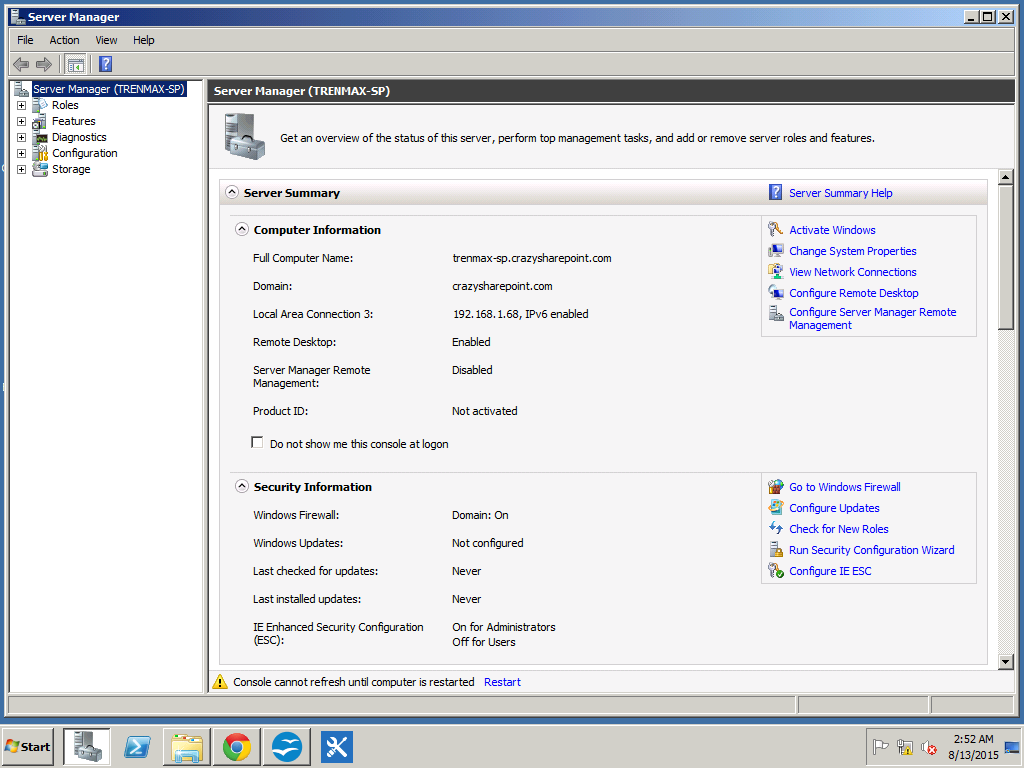Click View Network Connections link
The width and height of the screenshot is (1024, 768).
(x=852, y=272)
